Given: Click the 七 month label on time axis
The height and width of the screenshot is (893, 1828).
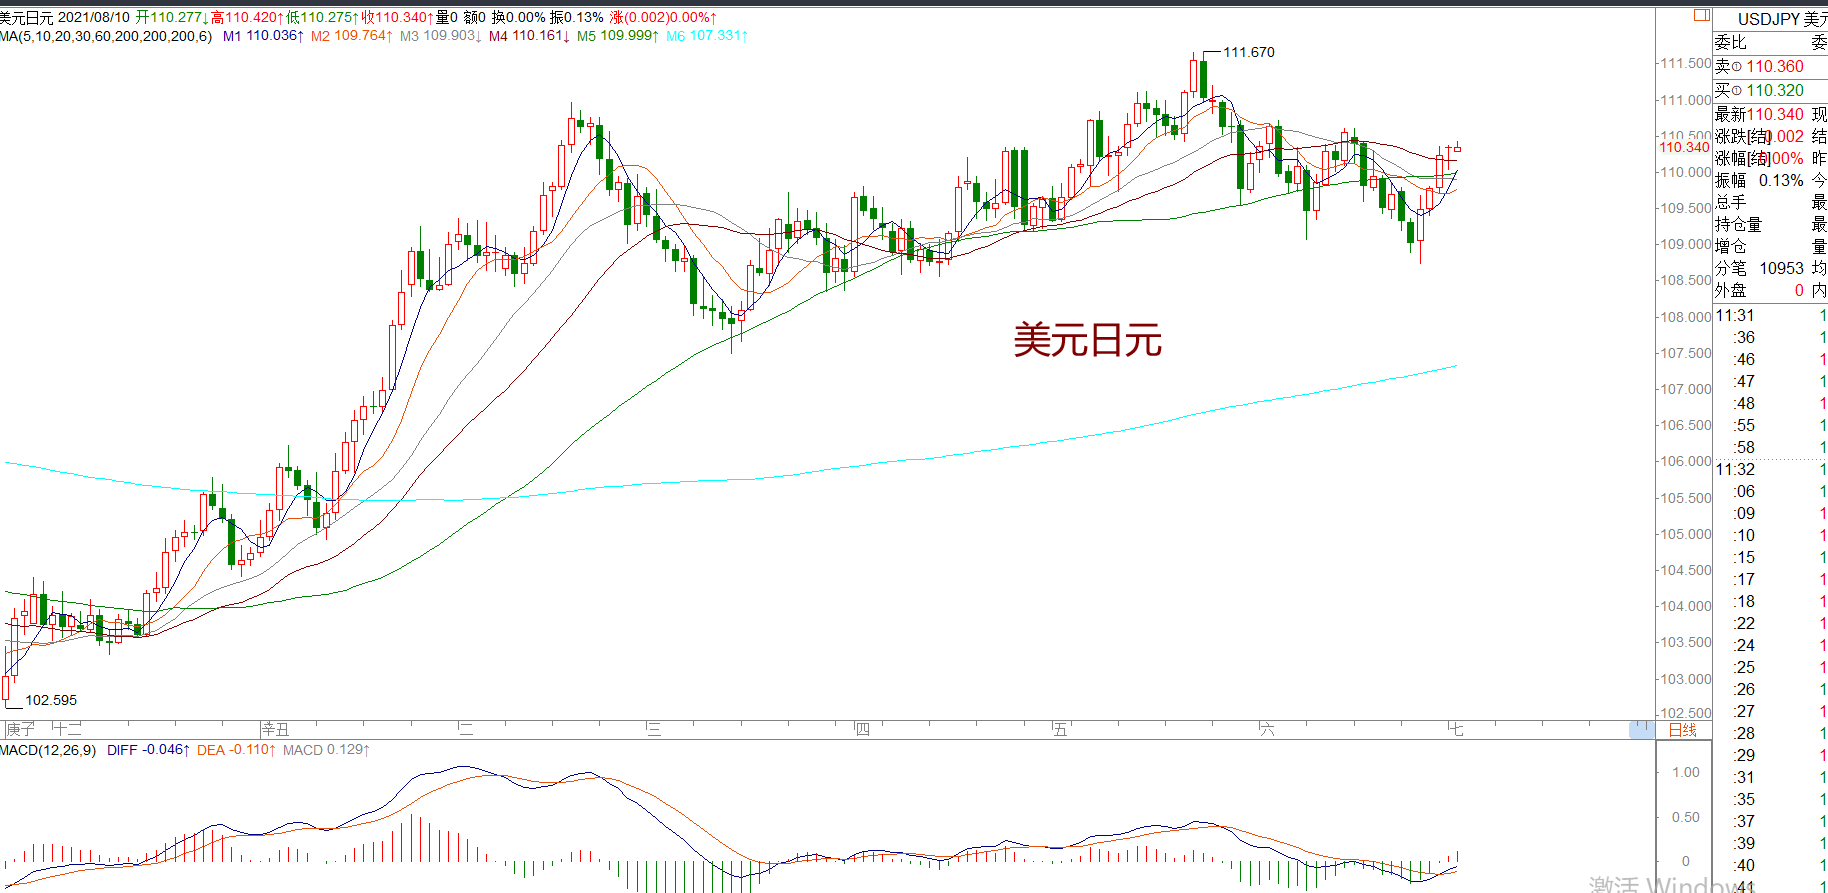Looking at the screenshot, I should click(x=1456, y=730).
